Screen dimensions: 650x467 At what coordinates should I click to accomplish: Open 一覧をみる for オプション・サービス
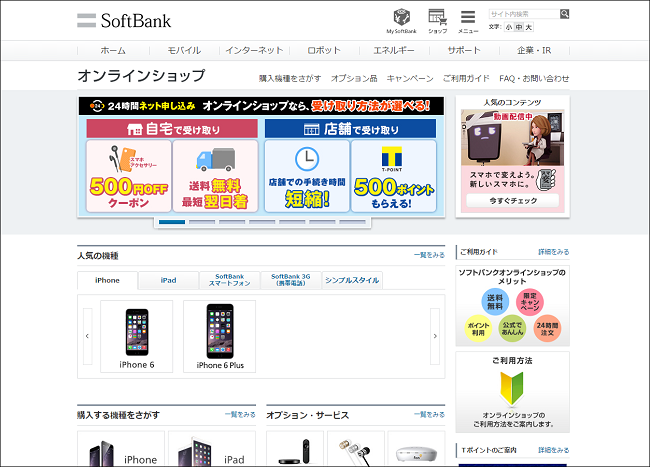[x=429, y=414]
